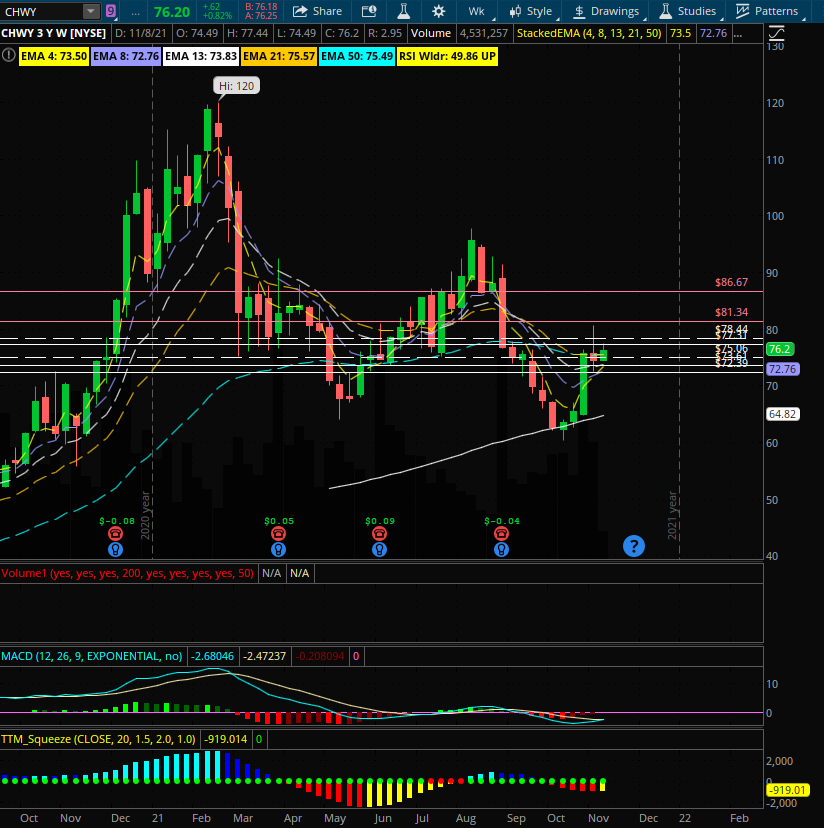The height and width of the screenshot is (828, 824).
Task: Open the Studies menu
Action: pyautogui.click(x=689, y=11)
